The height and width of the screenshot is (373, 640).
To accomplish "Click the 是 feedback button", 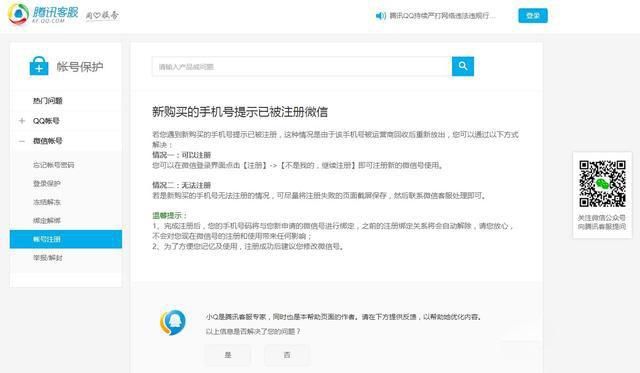I will point(228,355).
